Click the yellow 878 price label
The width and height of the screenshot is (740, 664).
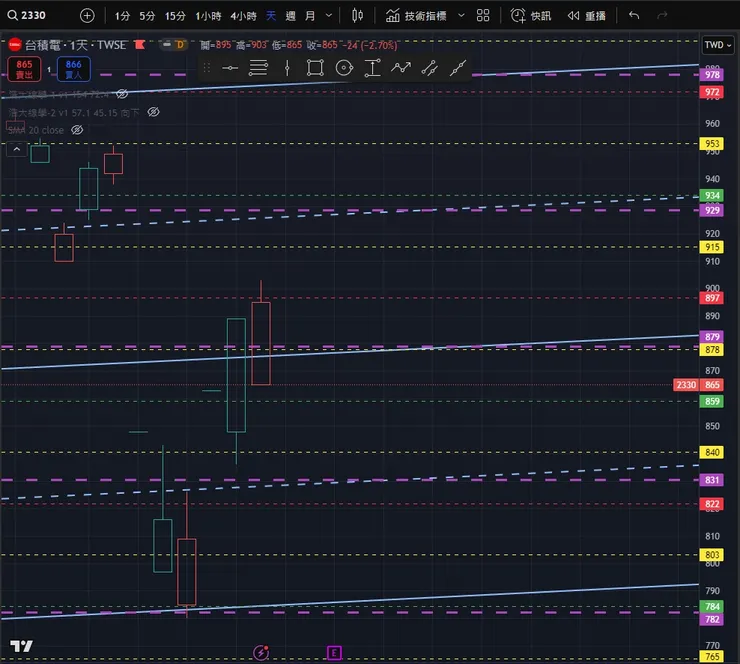coord(712,350)
